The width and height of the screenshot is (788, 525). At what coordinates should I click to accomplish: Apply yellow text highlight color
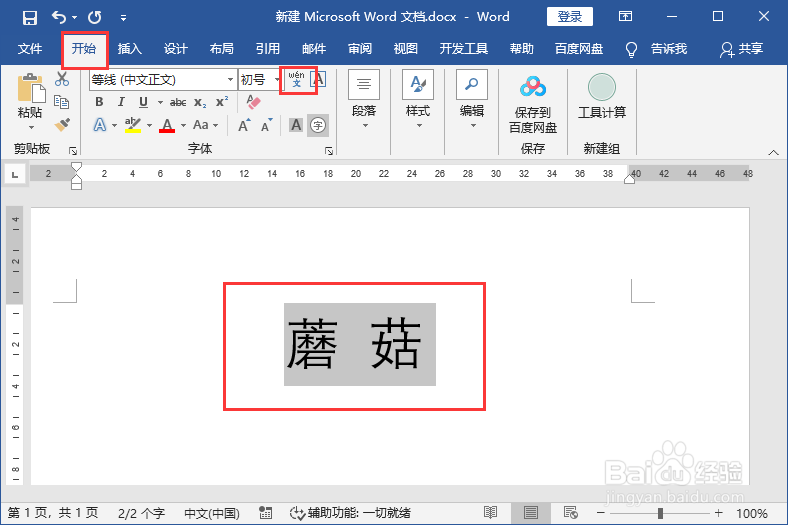133,125
